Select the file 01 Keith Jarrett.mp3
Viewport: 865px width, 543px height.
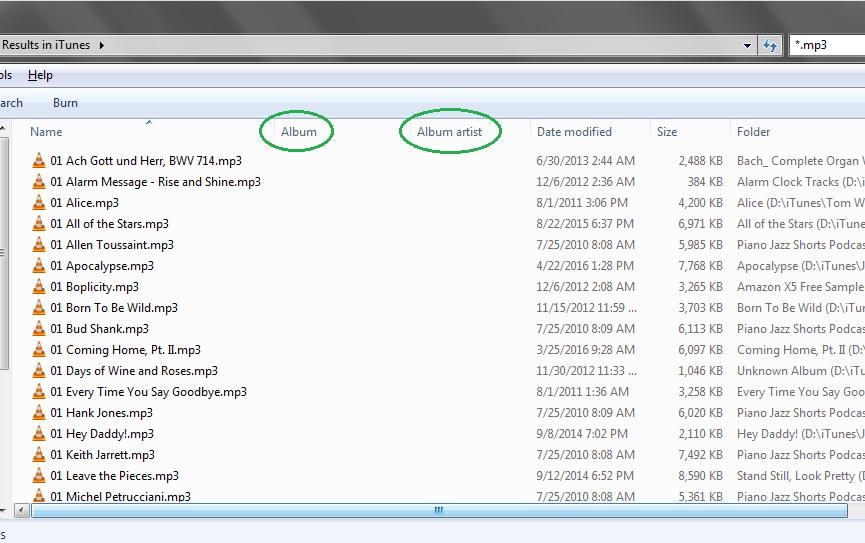[x=103, y=454]
